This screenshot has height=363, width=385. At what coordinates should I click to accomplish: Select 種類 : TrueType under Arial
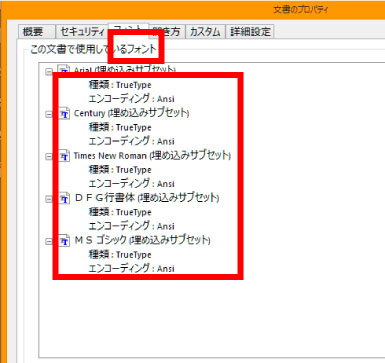click(x=120, y=85)
